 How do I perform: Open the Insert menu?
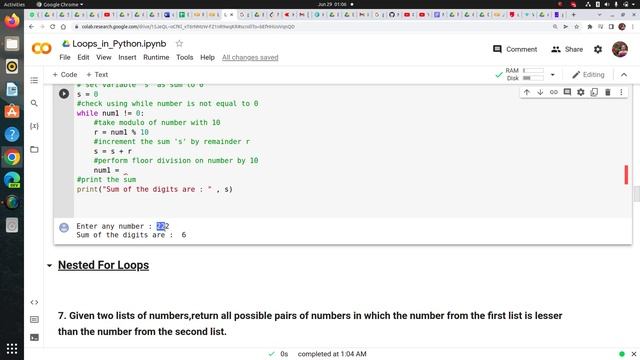(x=127, y=57)
